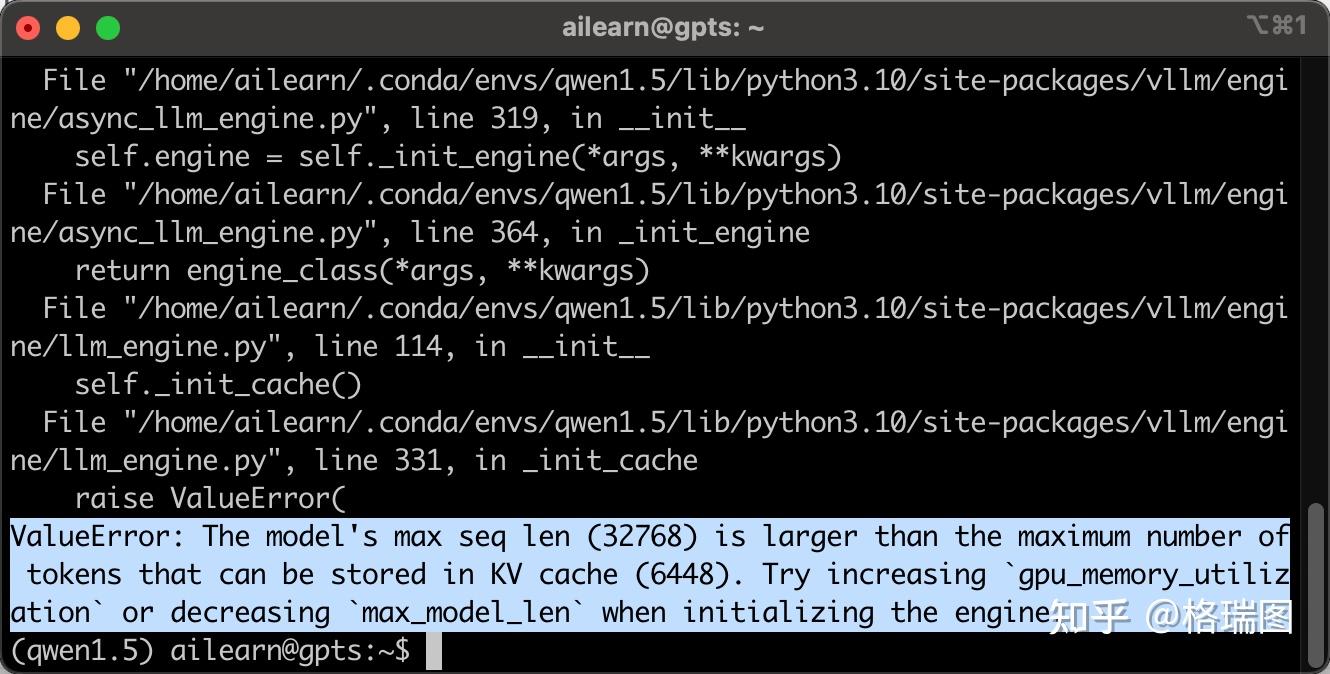1330x674 pixels.
Task: Click the yellow minimize window button
Action: 68,28
